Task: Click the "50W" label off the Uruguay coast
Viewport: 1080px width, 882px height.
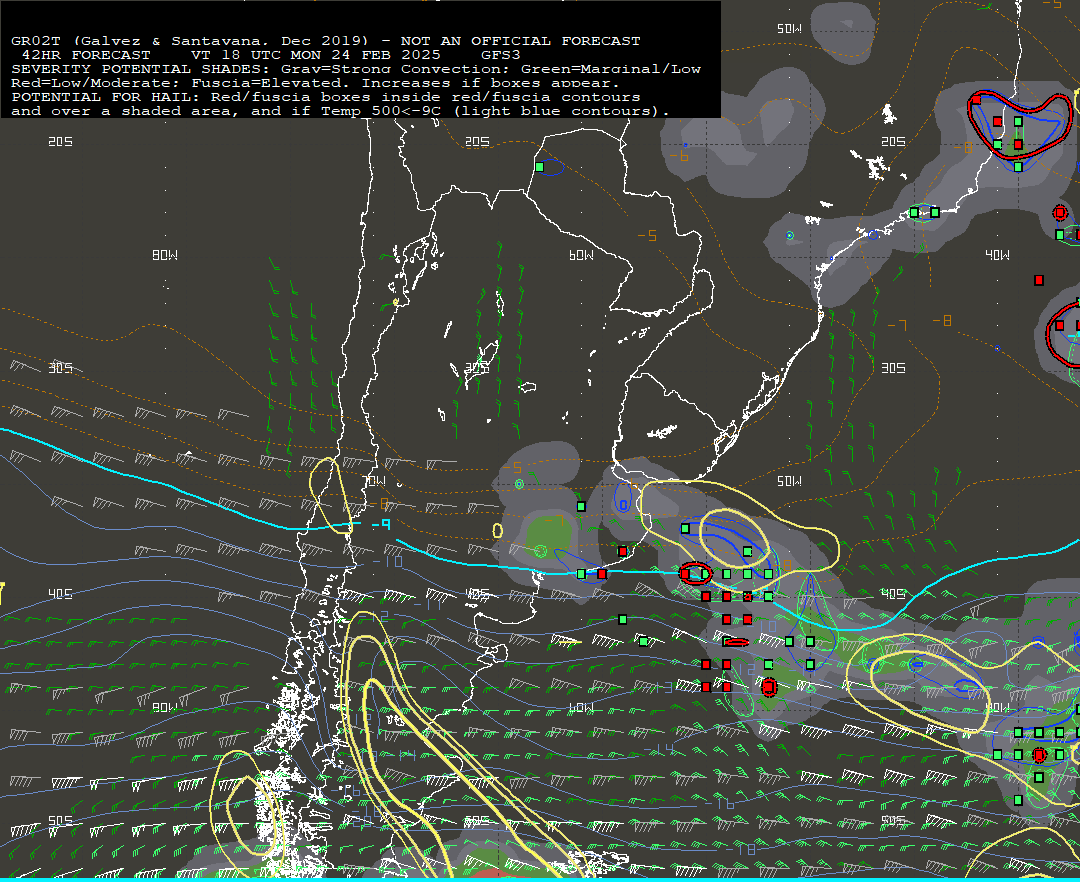Action: tap(789, 481)
